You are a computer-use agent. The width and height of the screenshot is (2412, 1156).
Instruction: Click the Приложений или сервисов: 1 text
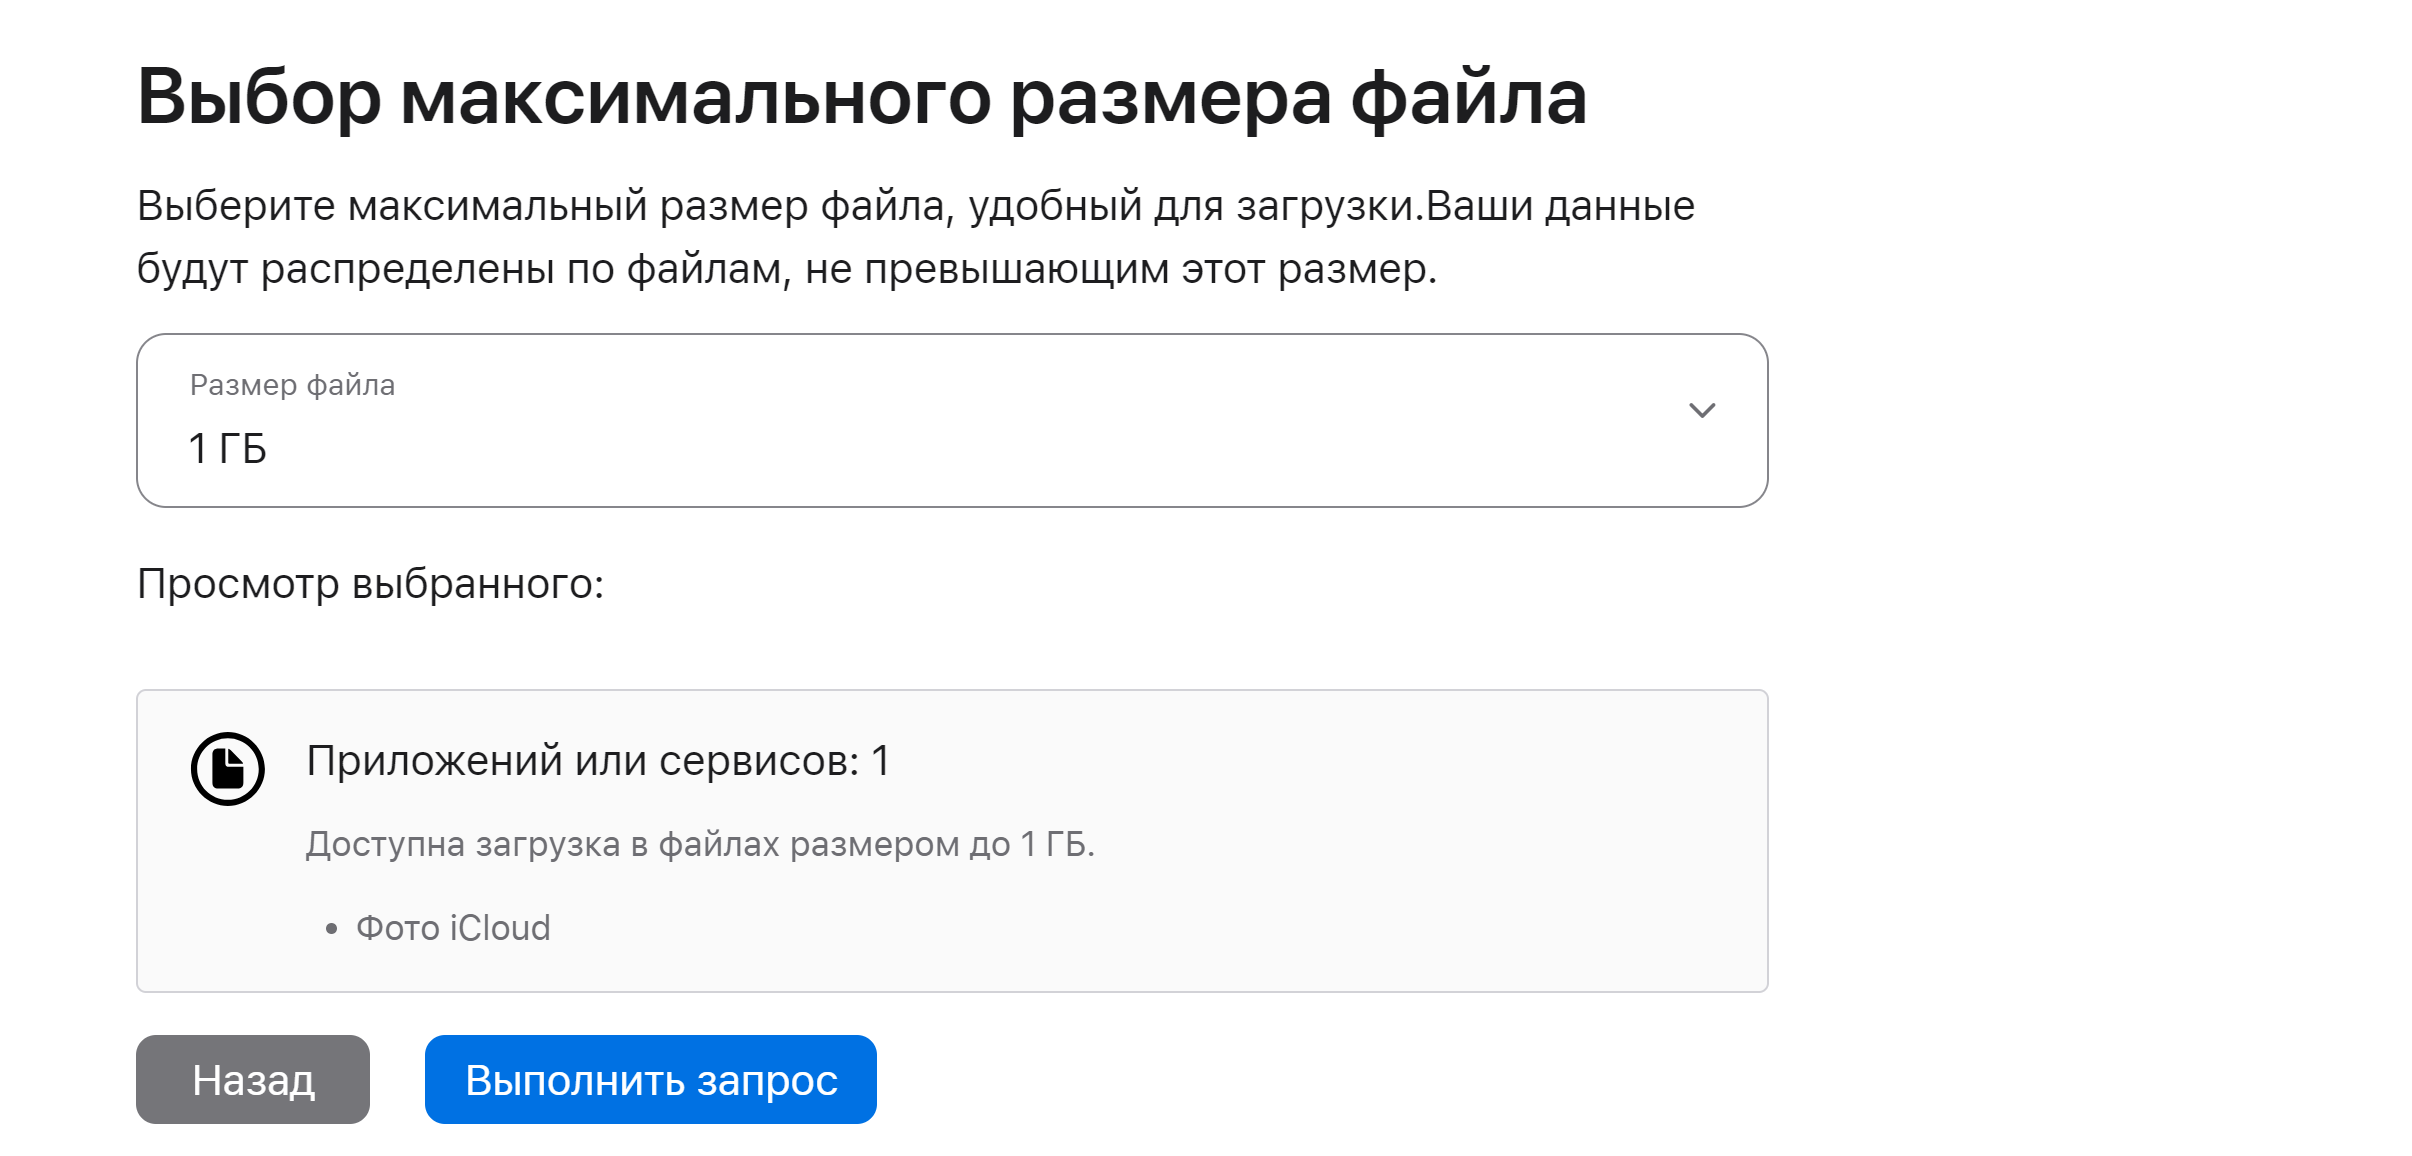[598, 761]
